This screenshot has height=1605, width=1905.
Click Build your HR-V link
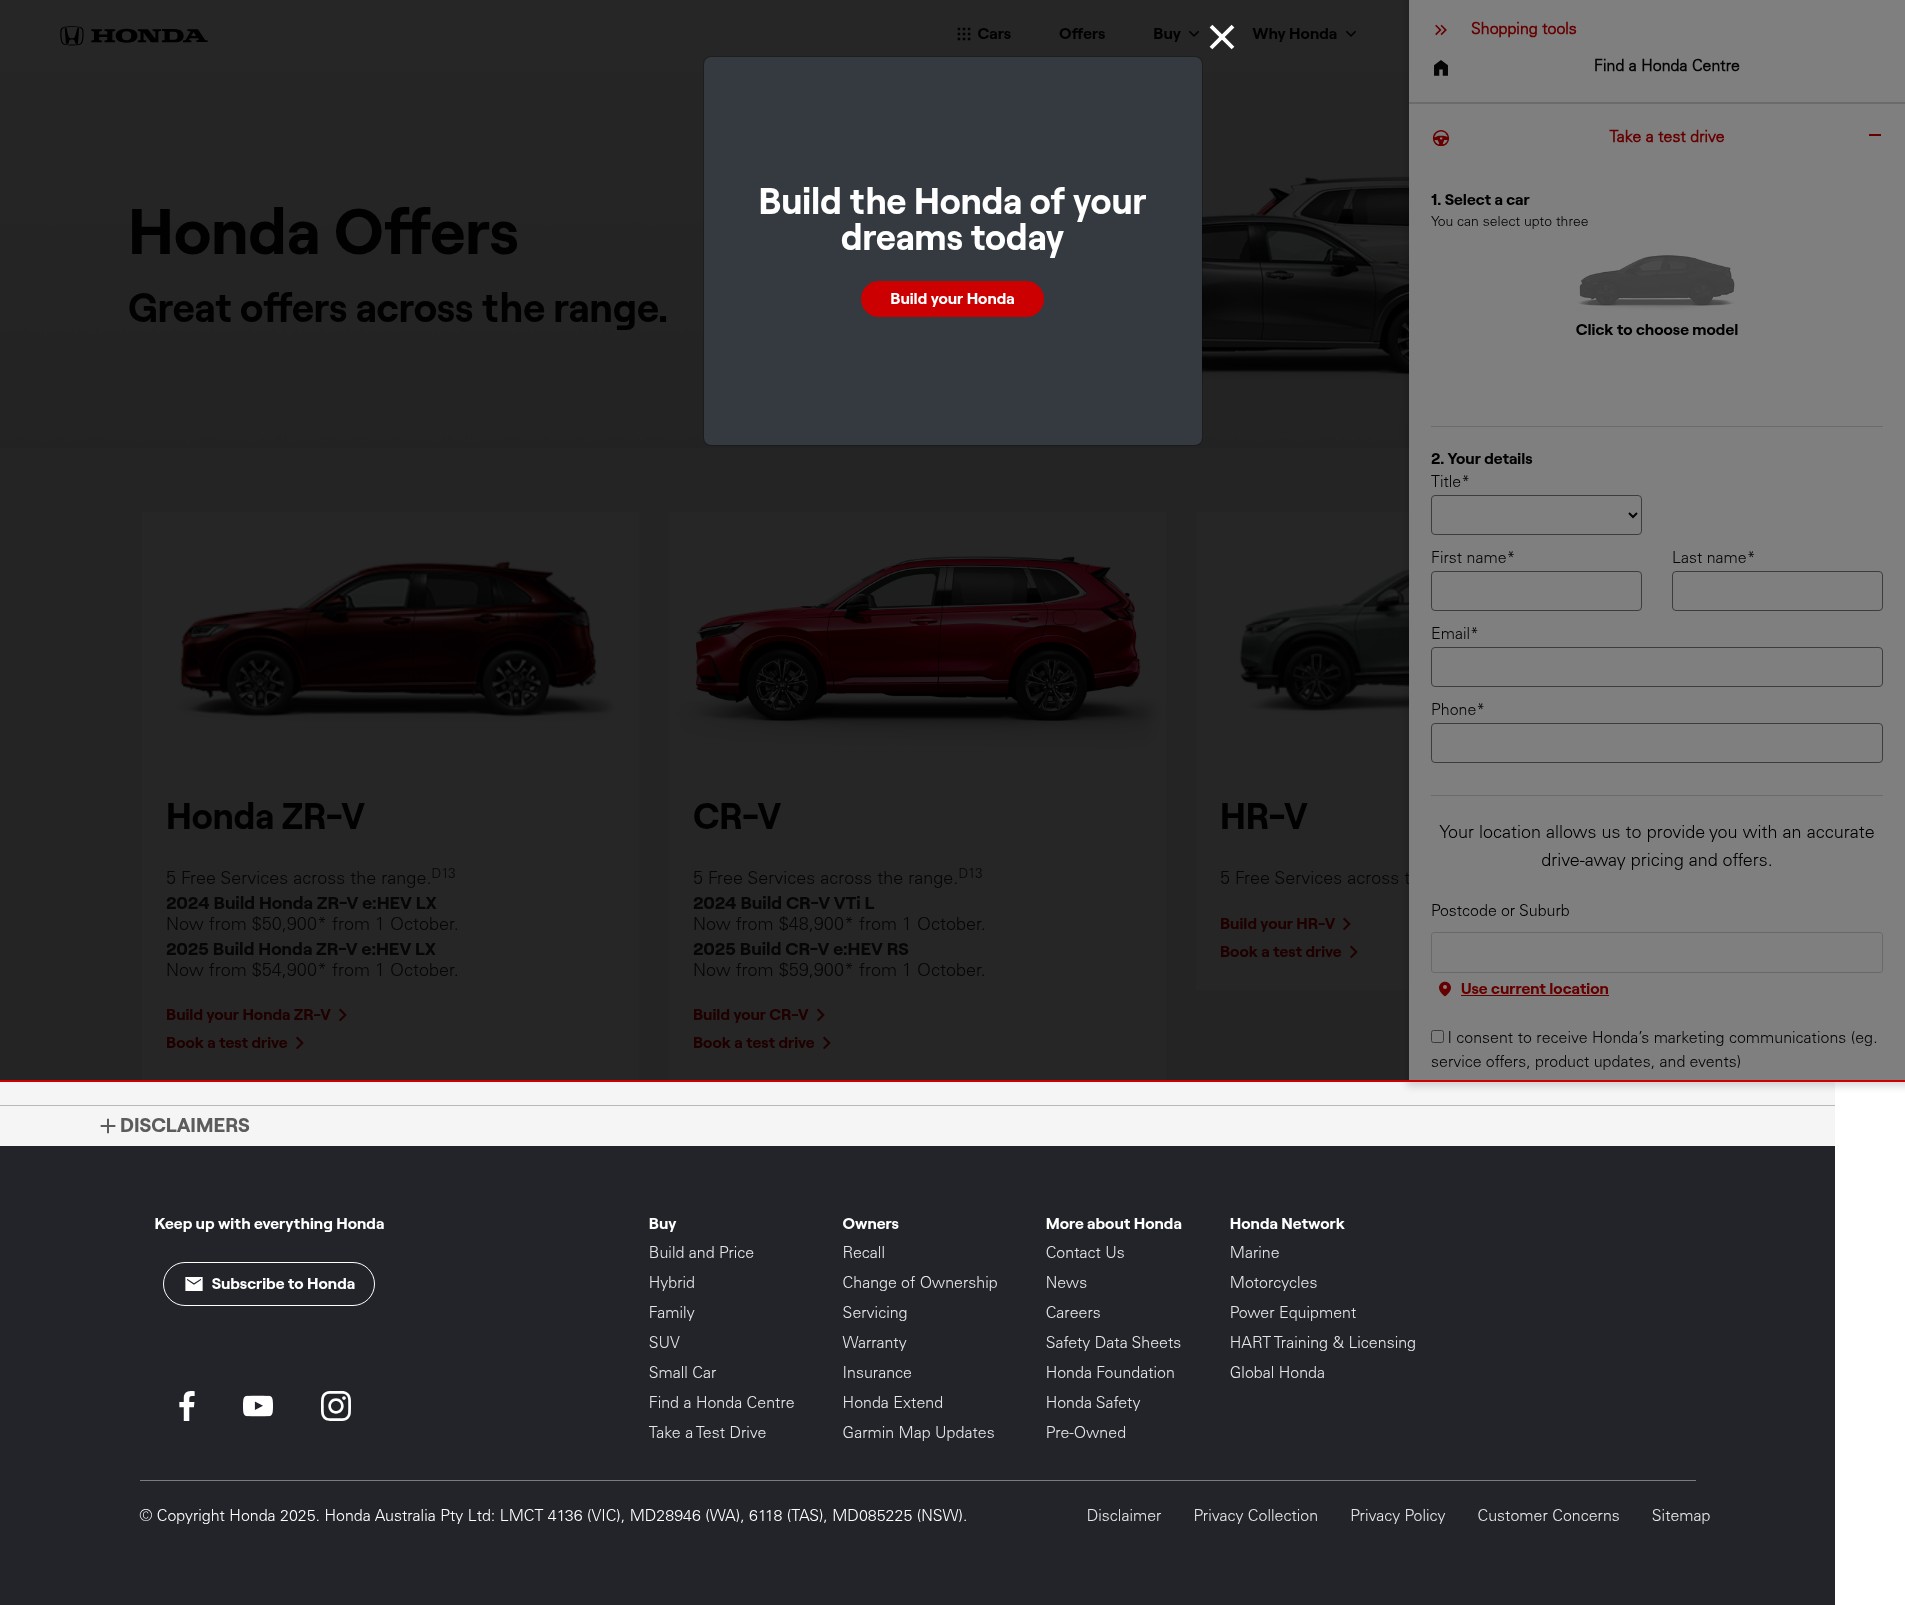[1285, 924]
